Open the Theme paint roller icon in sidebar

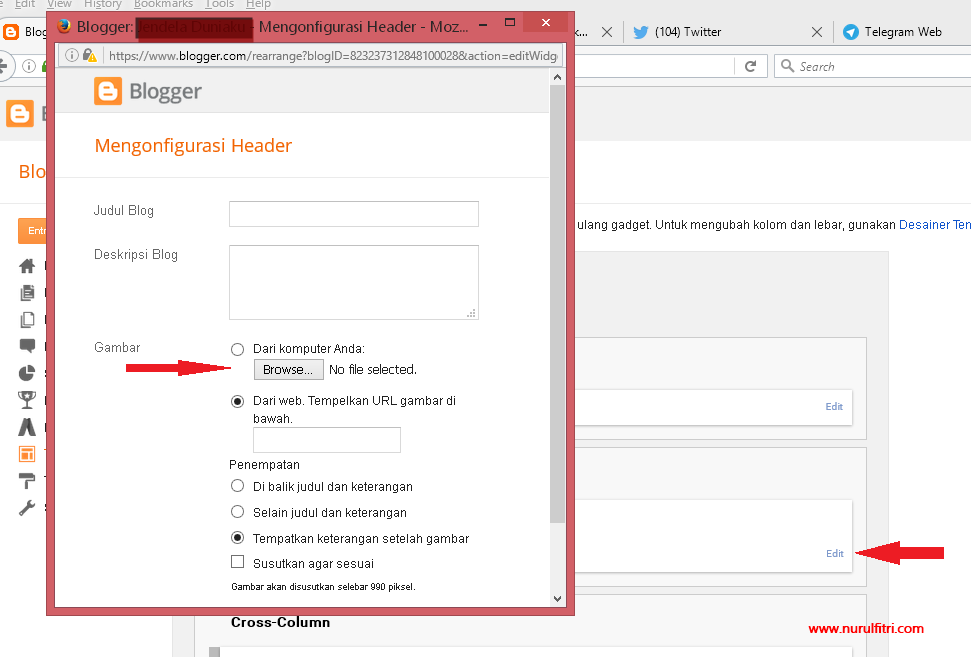pyautogui.click(x=27, y=481)
